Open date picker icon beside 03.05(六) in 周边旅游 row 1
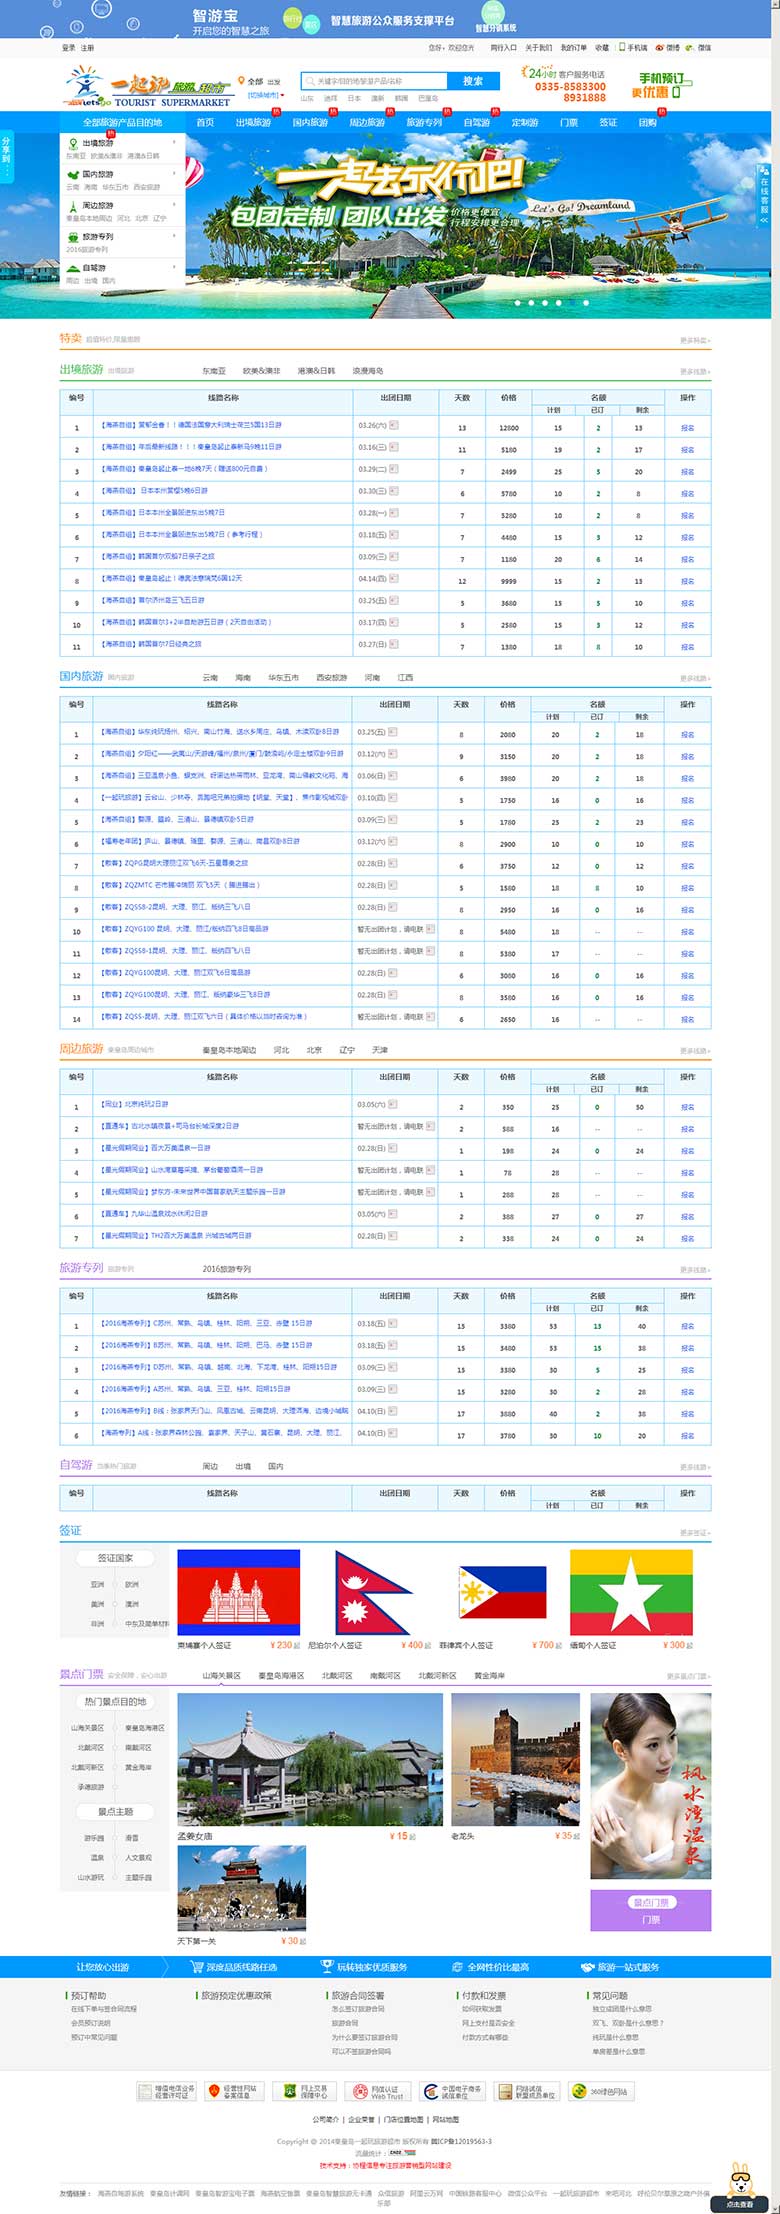 pyautogui.click(x=393, y=1104)
